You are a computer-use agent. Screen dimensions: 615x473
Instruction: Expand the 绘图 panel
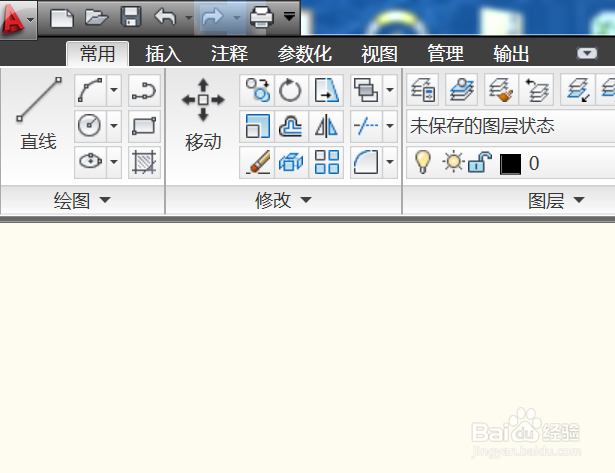point(82,200)
